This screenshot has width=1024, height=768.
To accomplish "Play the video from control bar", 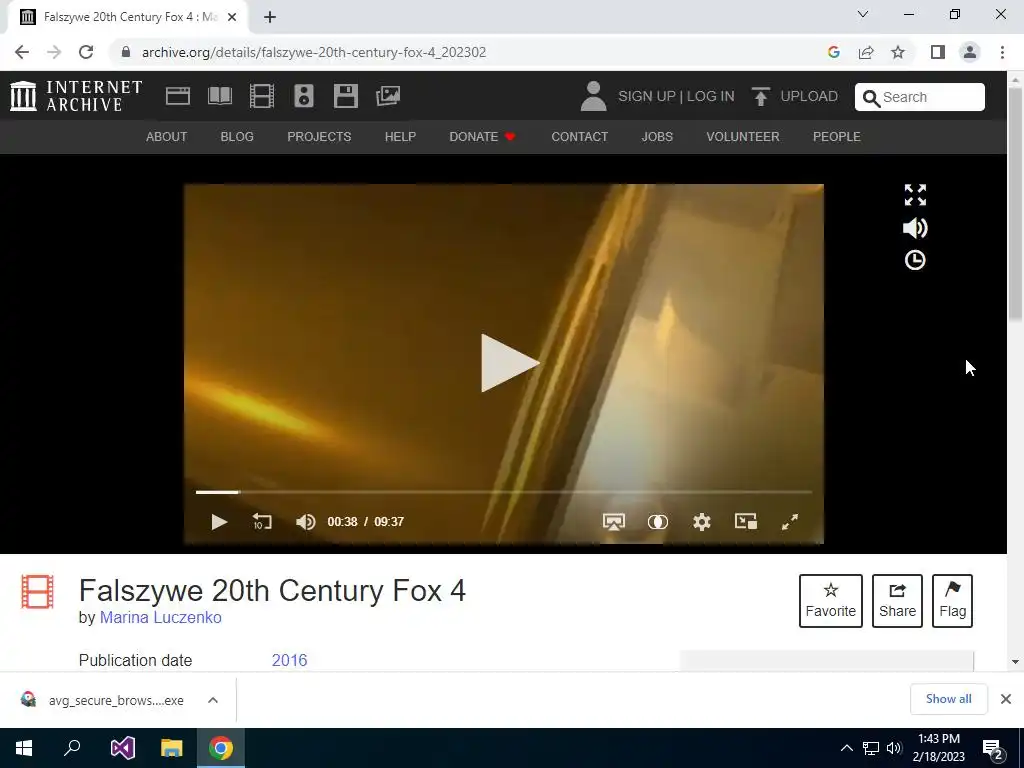I will (219, 522).
